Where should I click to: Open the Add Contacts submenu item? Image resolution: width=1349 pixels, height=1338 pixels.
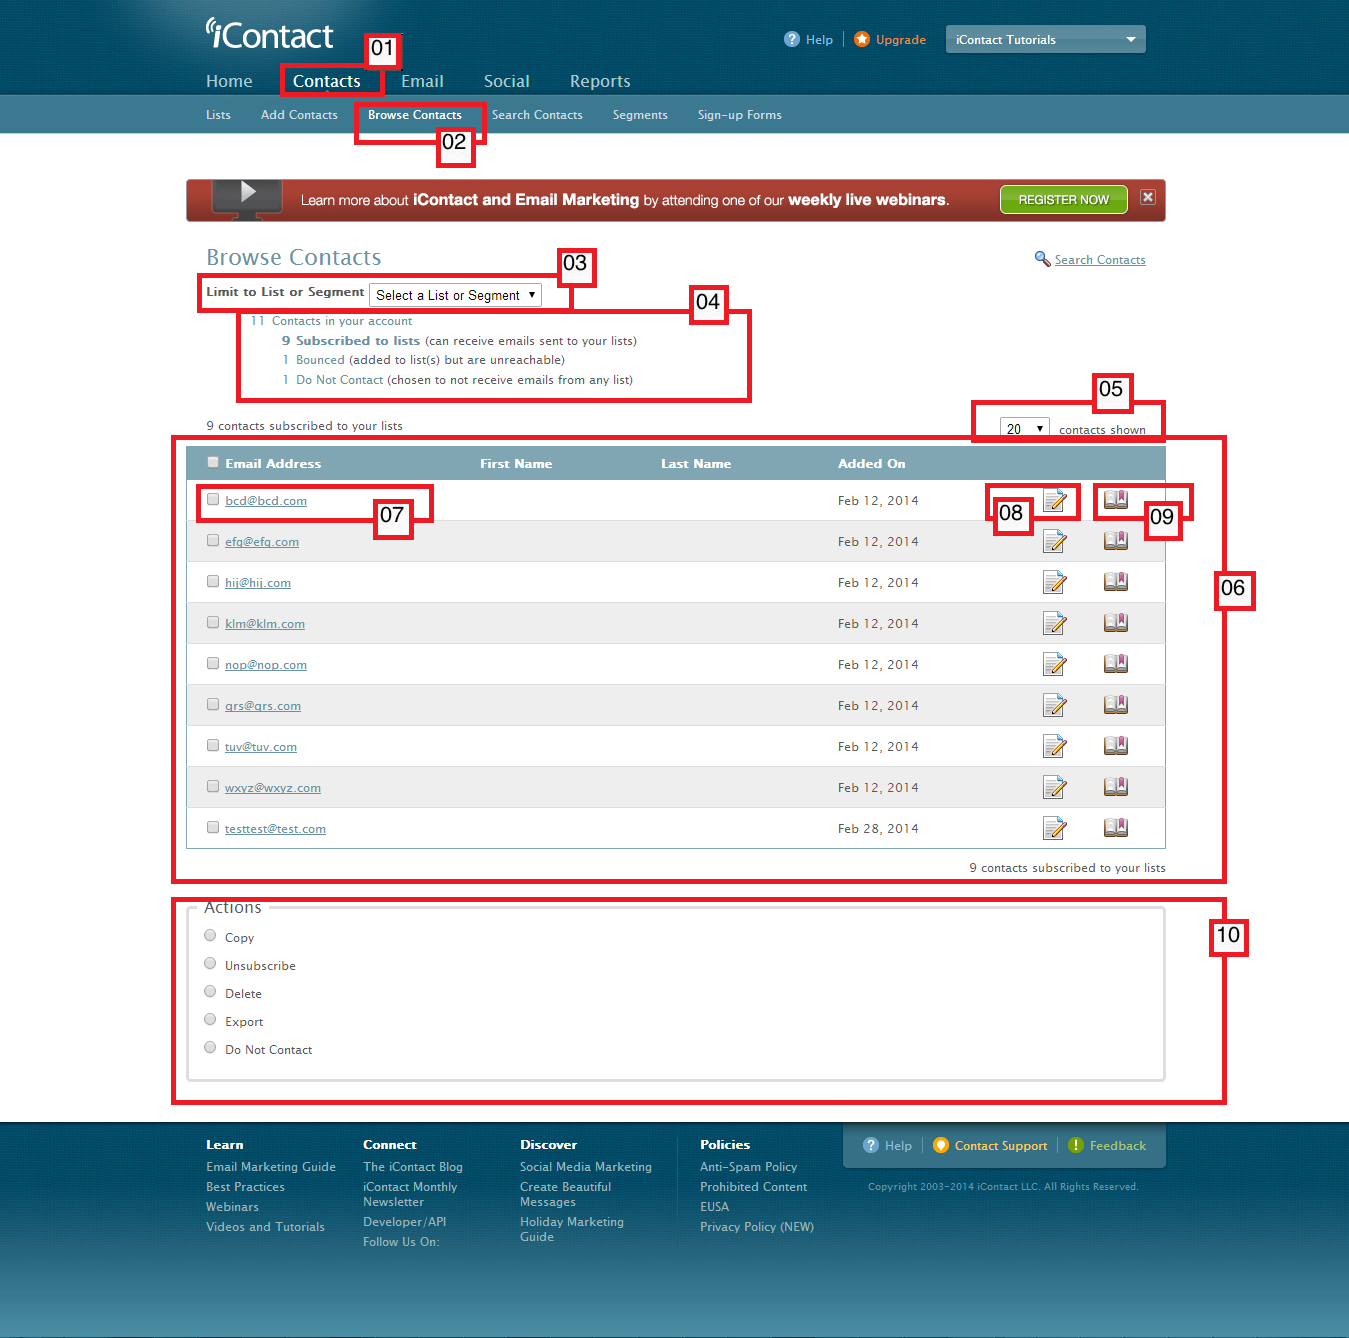299,115
